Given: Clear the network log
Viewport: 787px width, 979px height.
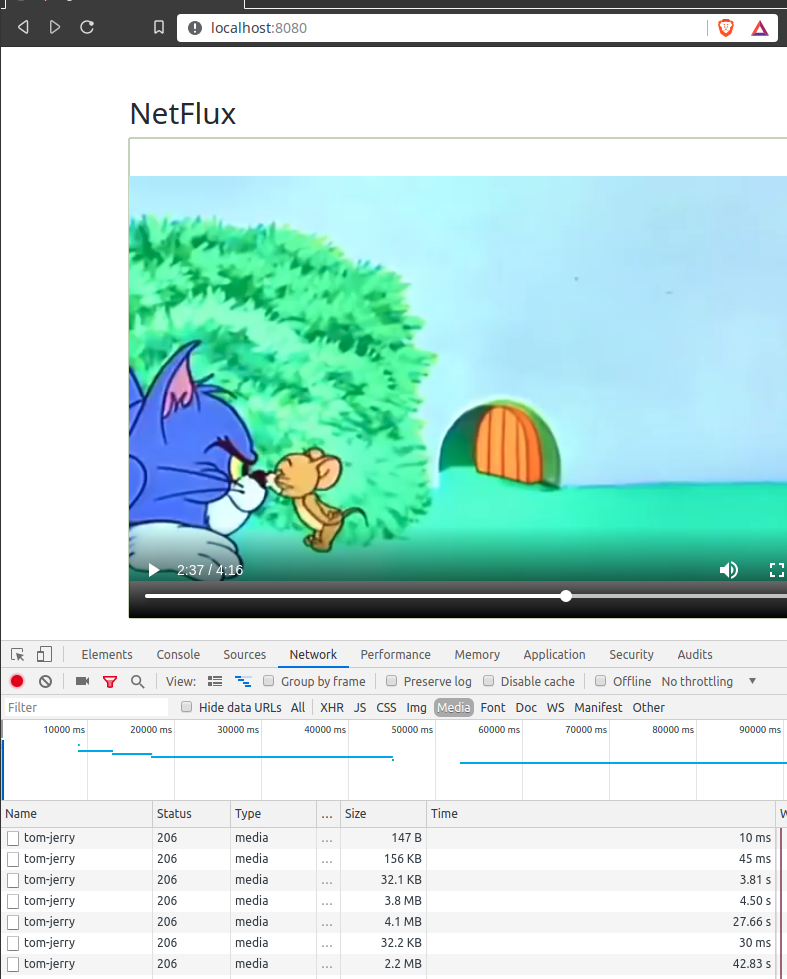Looking at the screenshot, I should (x=45, y=681).
